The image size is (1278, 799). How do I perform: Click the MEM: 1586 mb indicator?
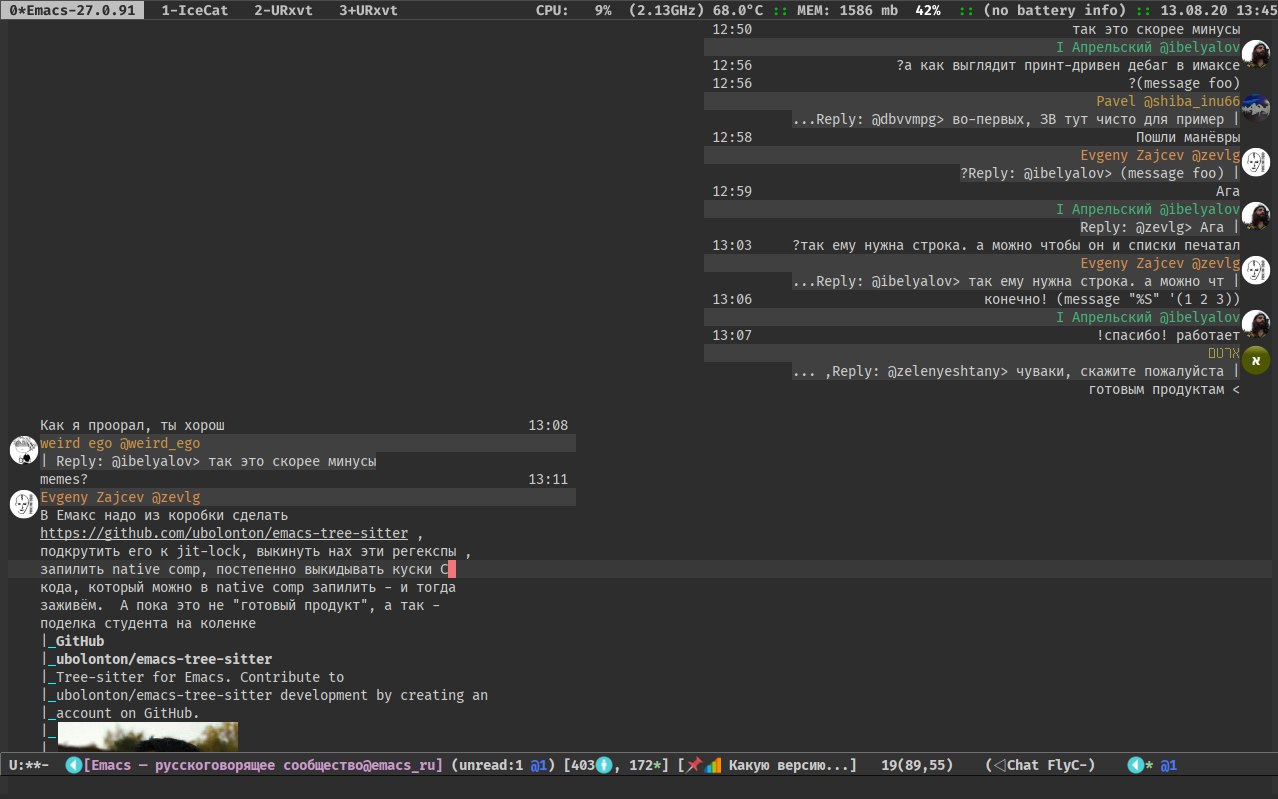tap(848, 10)
